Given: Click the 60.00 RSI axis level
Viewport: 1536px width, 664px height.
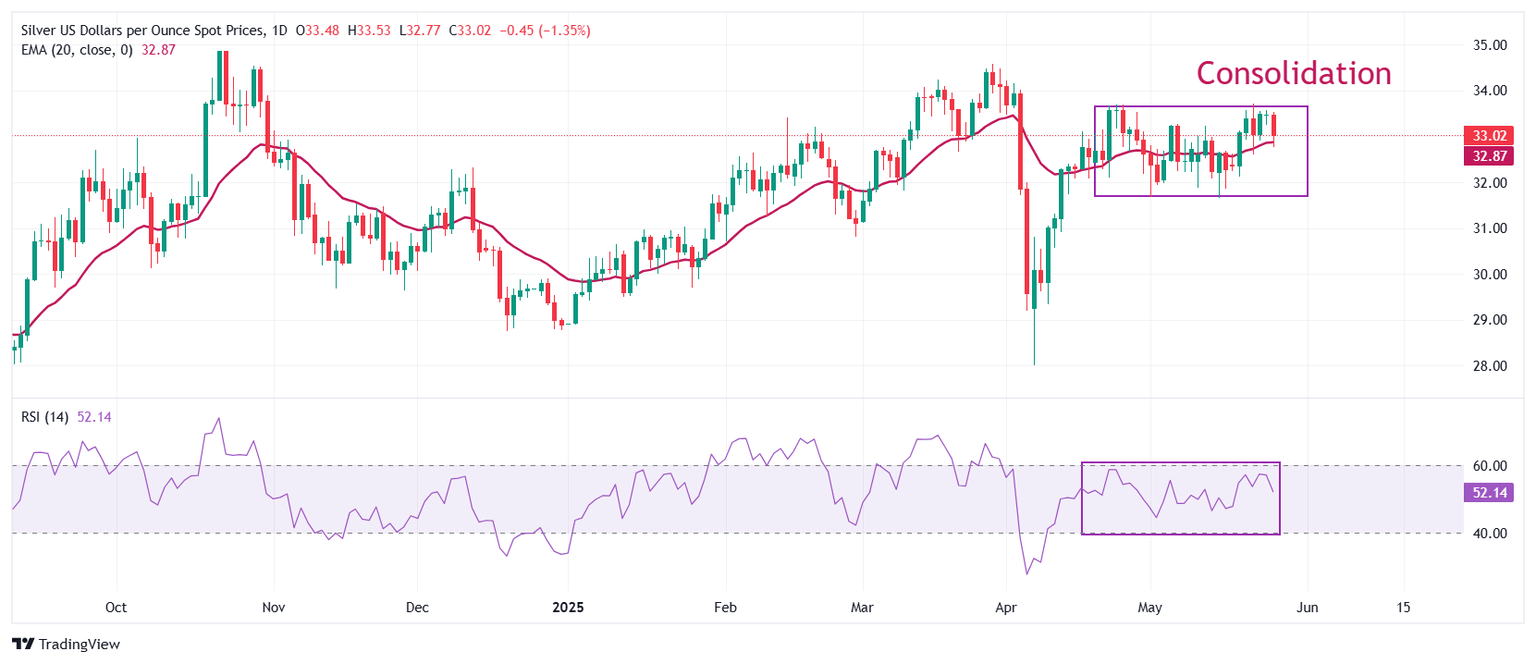Looking at the screenshot, I should (1488, 466).
